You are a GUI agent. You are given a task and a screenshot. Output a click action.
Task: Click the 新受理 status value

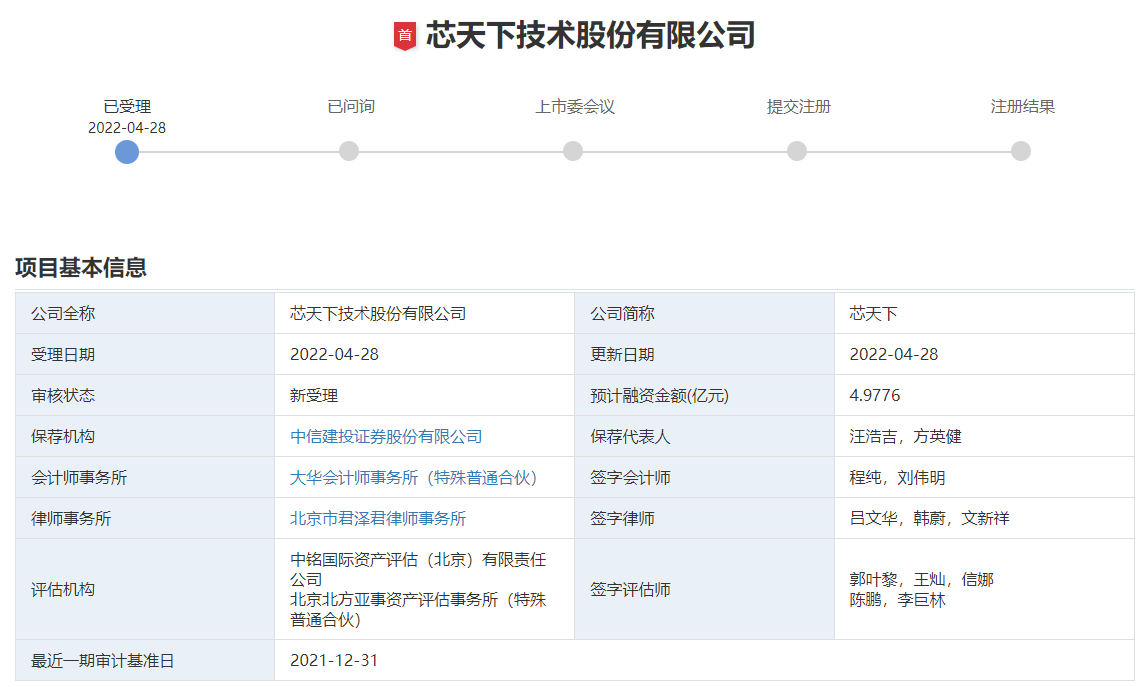tap(314, 396)
